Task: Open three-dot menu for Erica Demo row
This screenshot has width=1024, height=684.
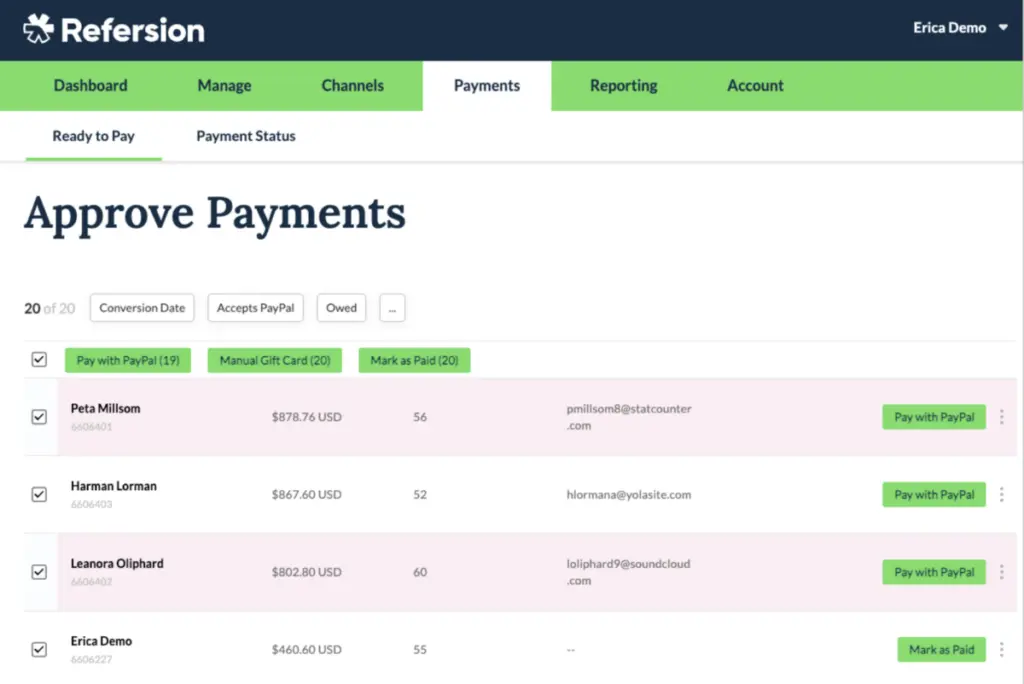Action: (1002, 649)
